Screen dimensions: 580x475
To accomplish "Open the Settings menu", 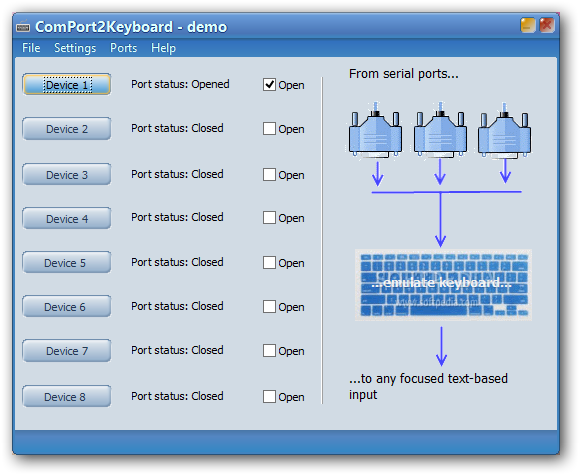I will 75,48.
